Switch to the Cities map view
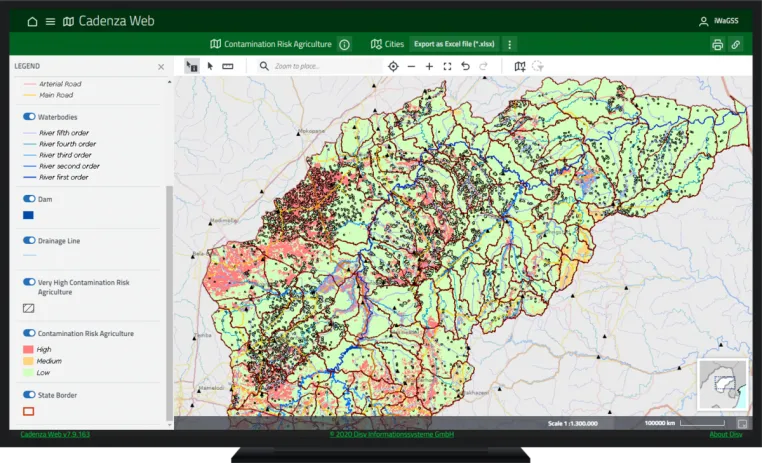The width and height of the screenshot is (762, 463). tap(387, 44)
